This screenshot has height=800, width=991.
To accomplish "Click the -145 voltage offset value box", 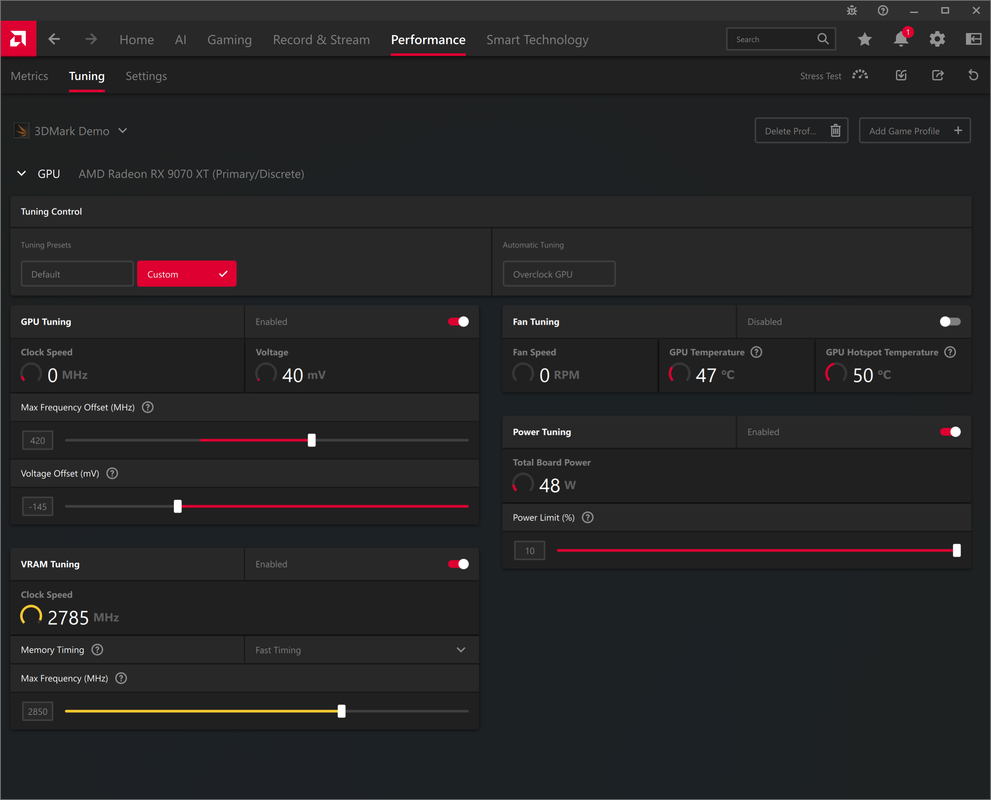I will (x=38, y=506).
